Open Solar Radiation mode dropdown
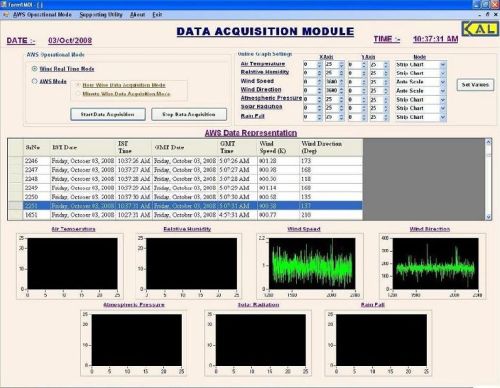The width and height of the screenshot is (500, 388). tap(443, 108)
